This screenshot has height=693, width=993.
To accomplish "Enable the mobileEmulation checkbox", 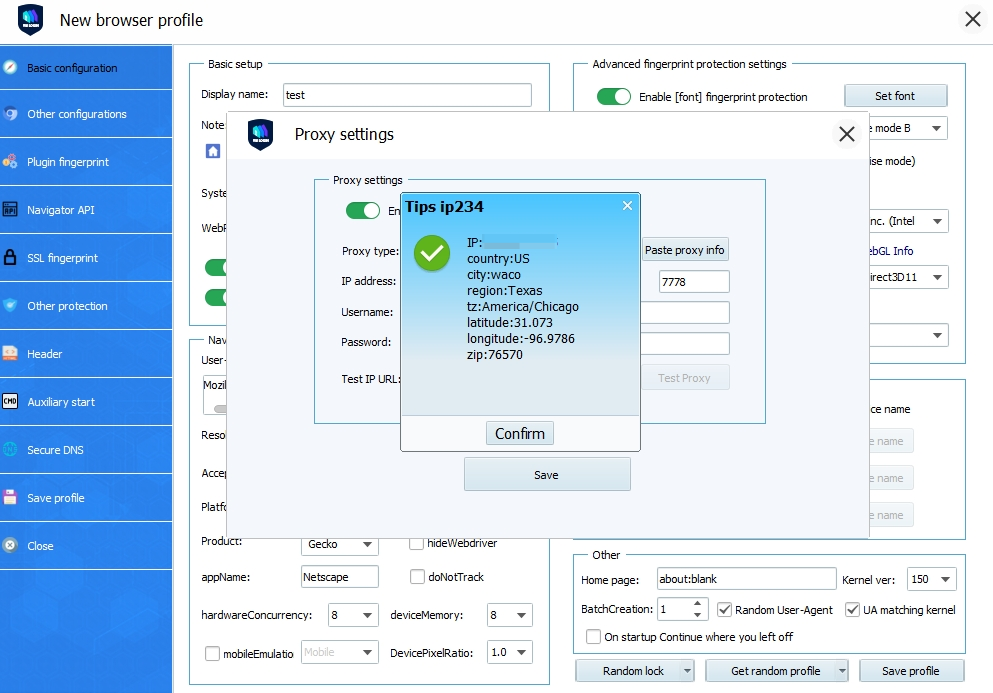I will point(212,653).
